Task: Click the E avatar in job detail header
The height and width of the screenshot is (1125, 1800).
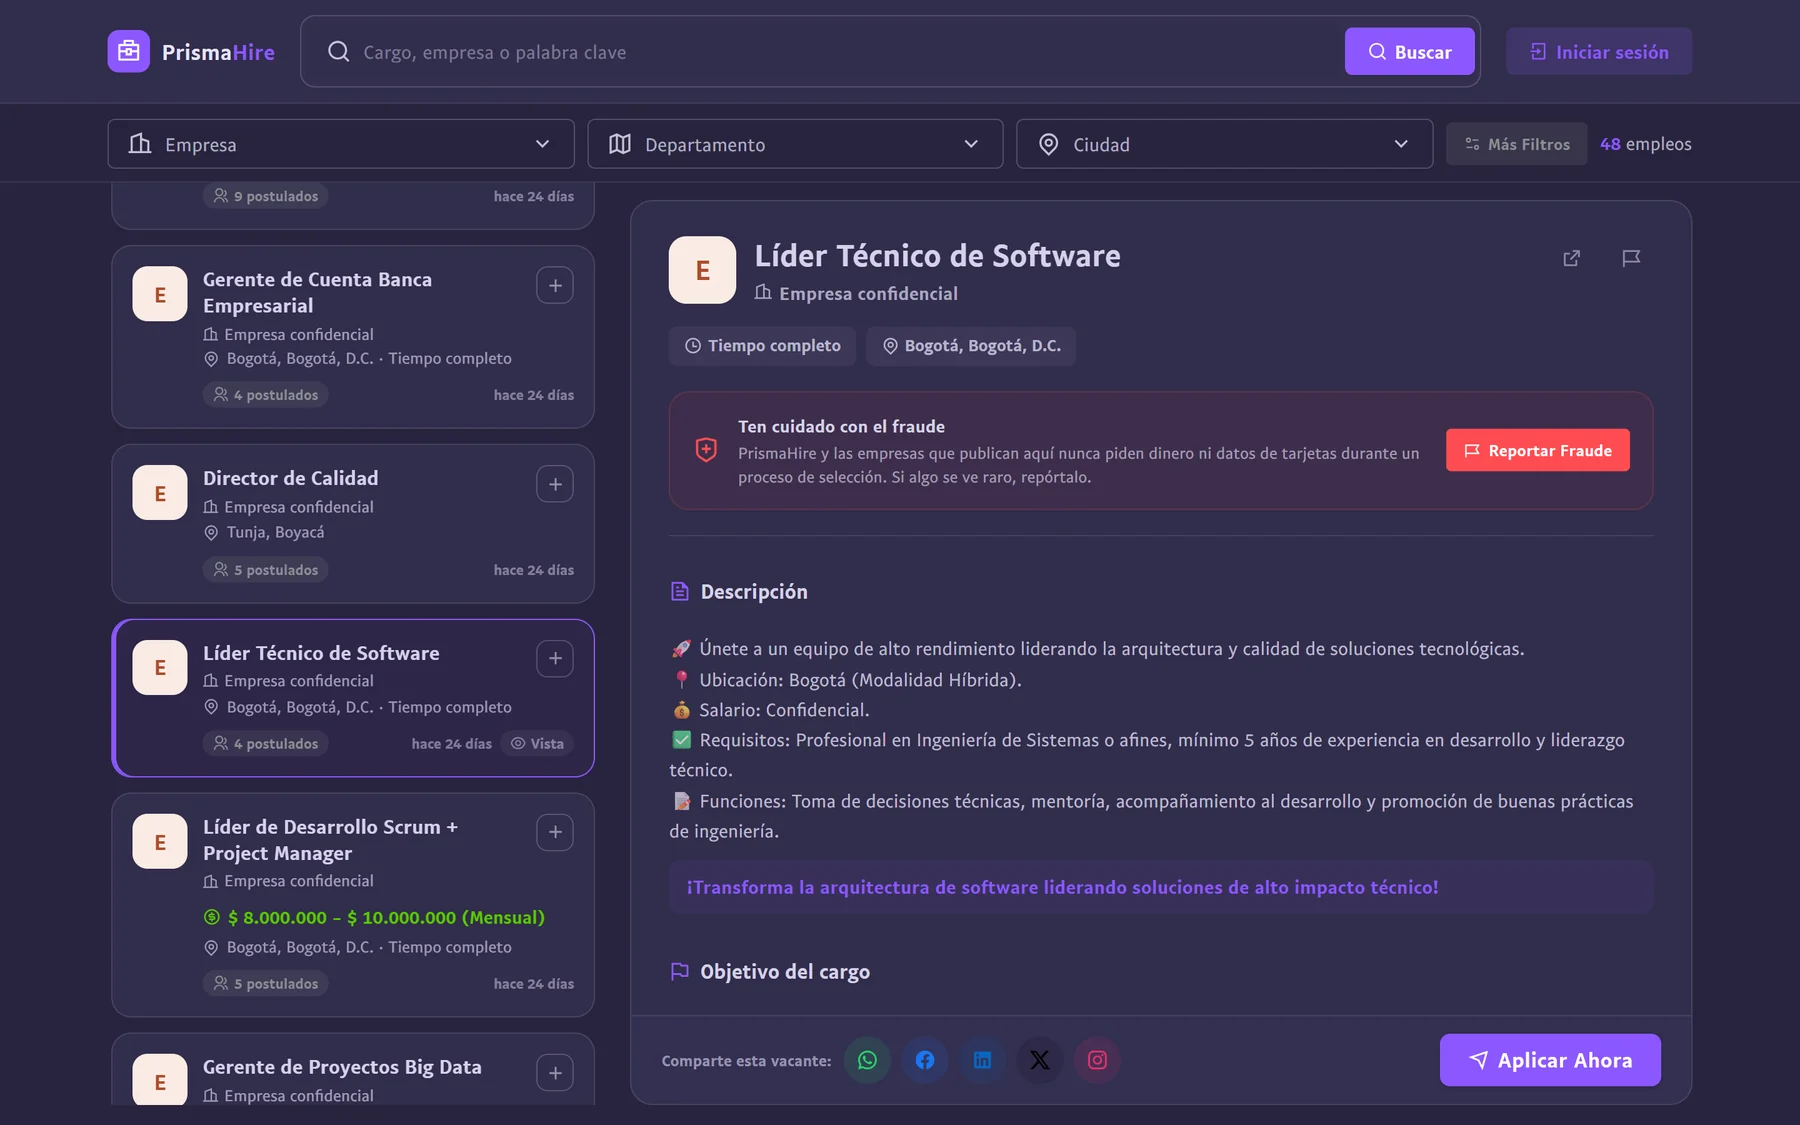Action: point(702,270)
